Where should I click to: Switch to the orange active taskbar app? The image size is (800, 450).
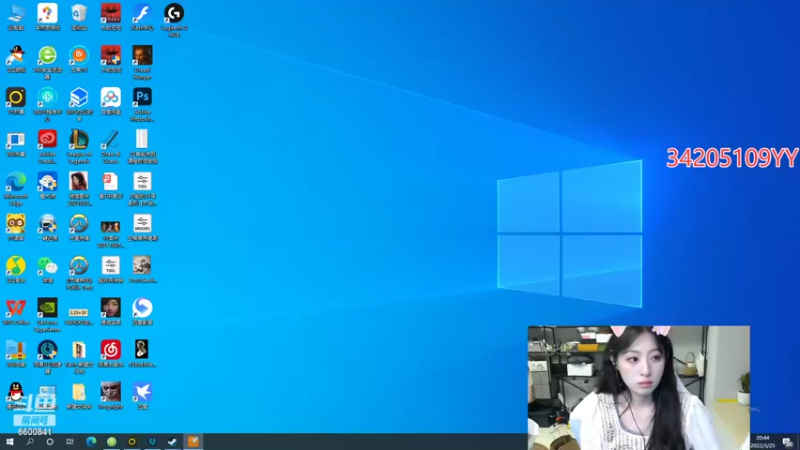point(193,442)
